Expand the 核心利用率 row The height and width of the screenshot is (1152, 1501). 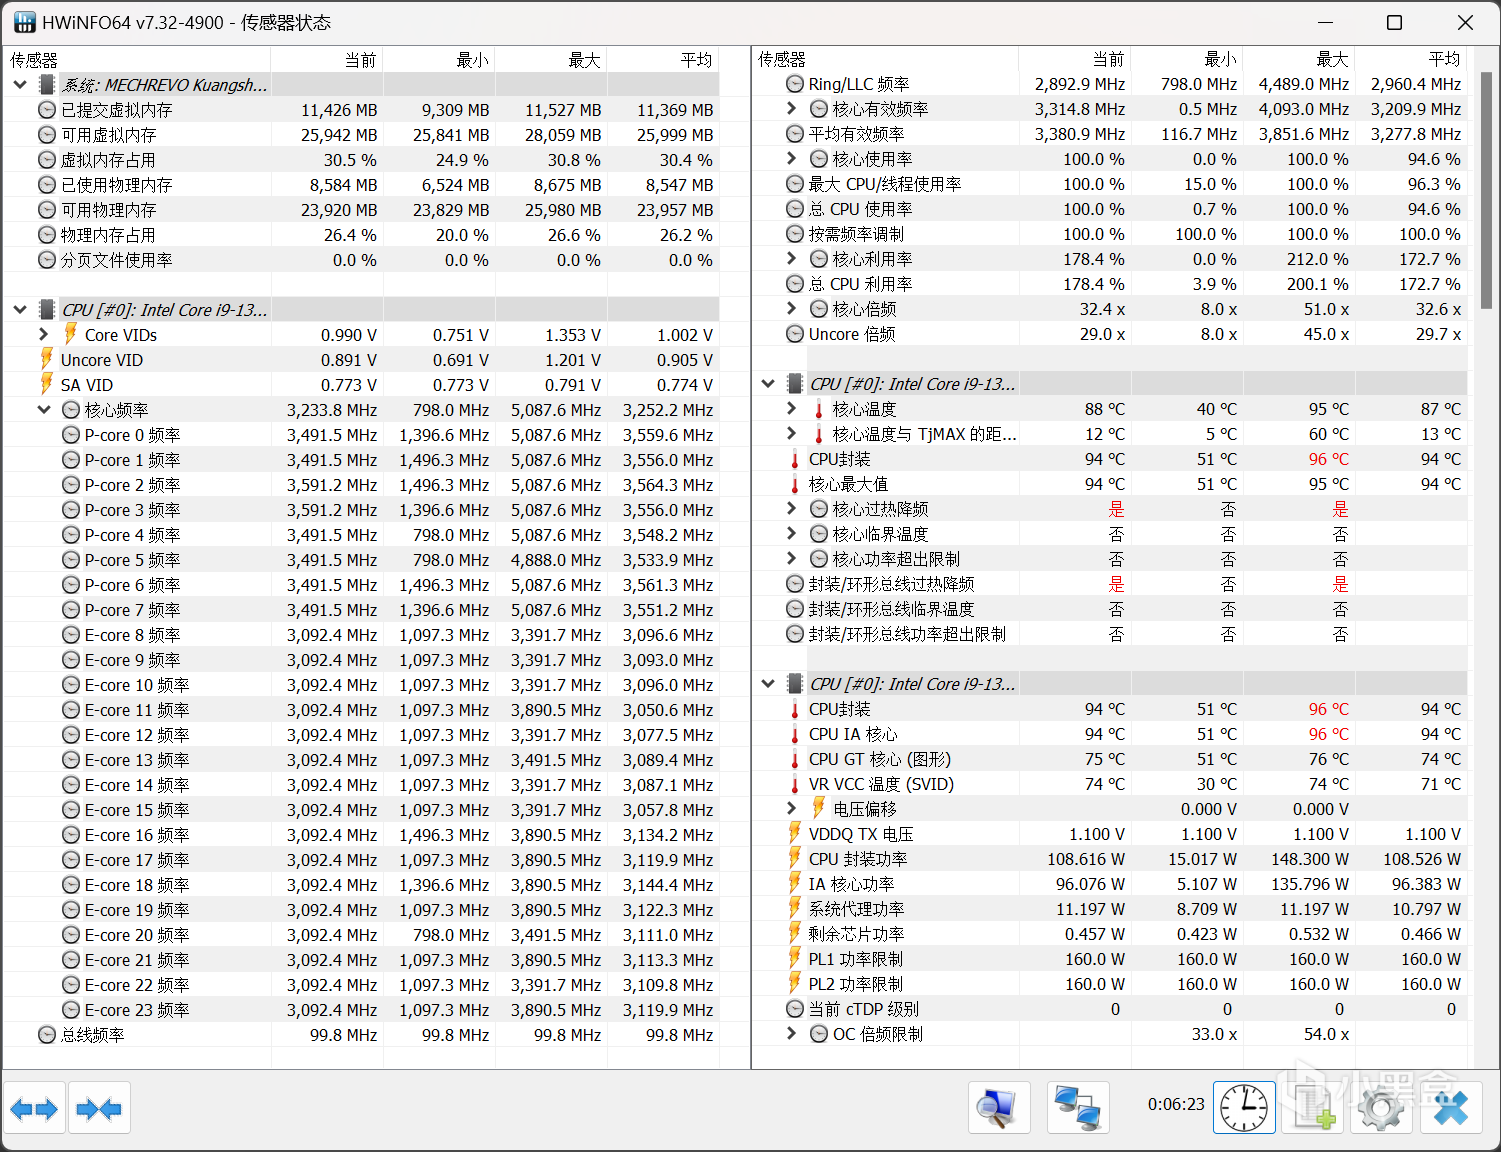[x=792, y=258]
